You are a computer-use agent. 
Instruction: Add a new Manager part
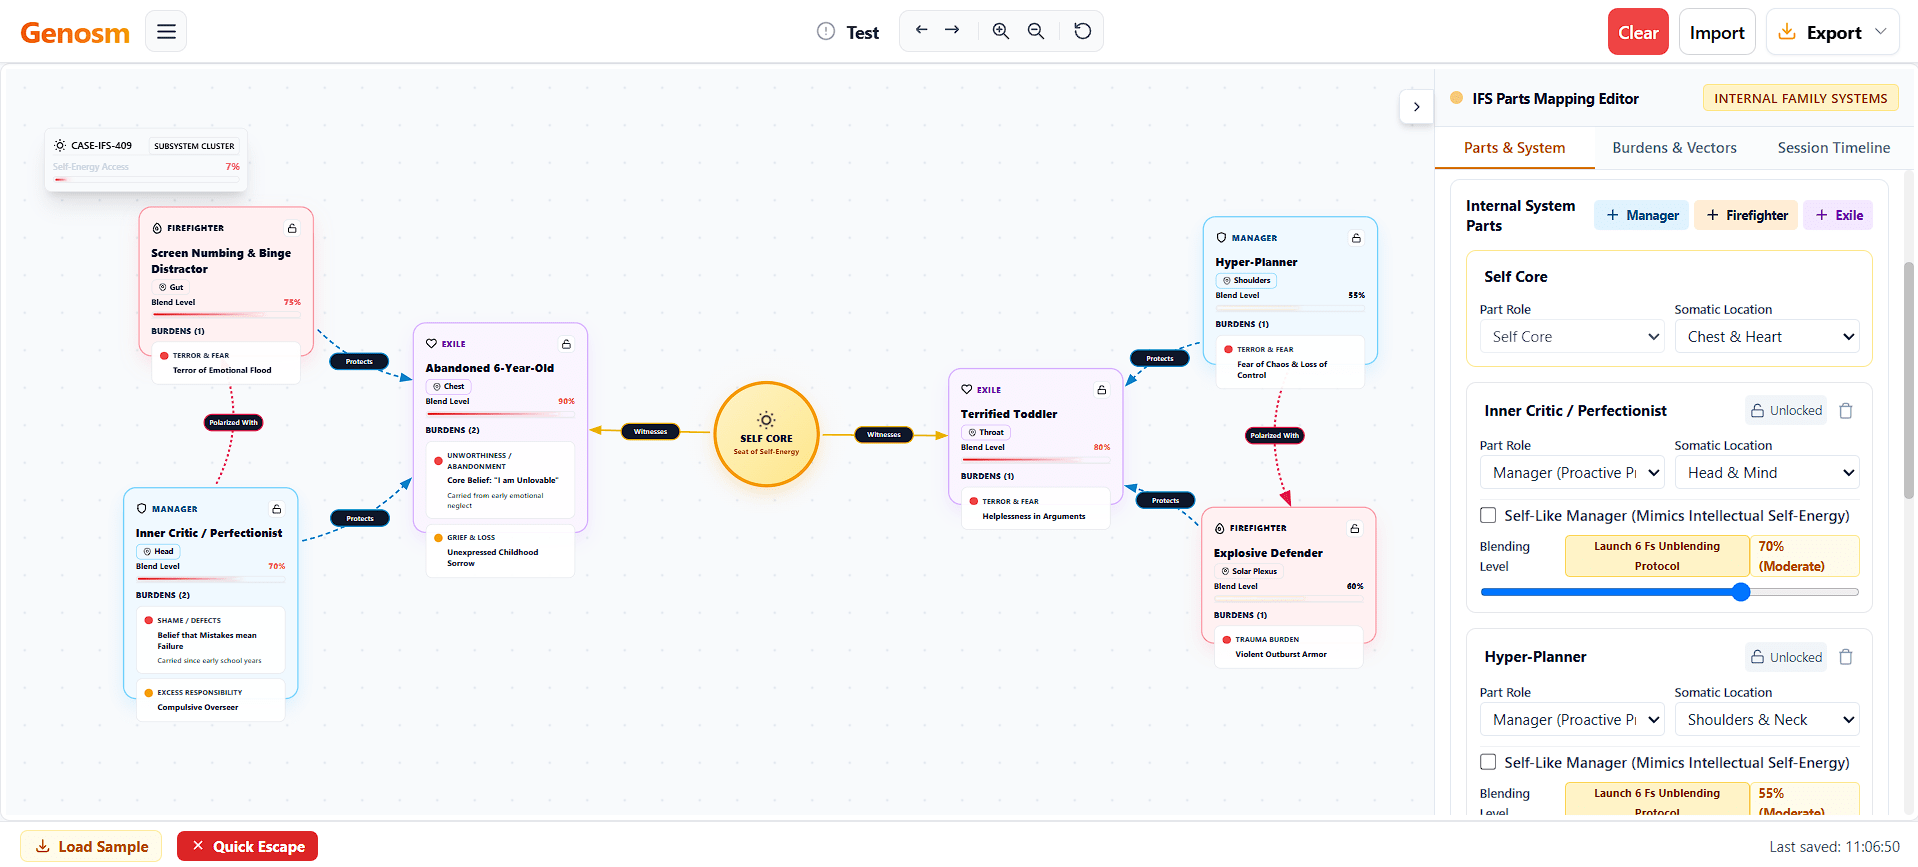tap(1642, 215)
